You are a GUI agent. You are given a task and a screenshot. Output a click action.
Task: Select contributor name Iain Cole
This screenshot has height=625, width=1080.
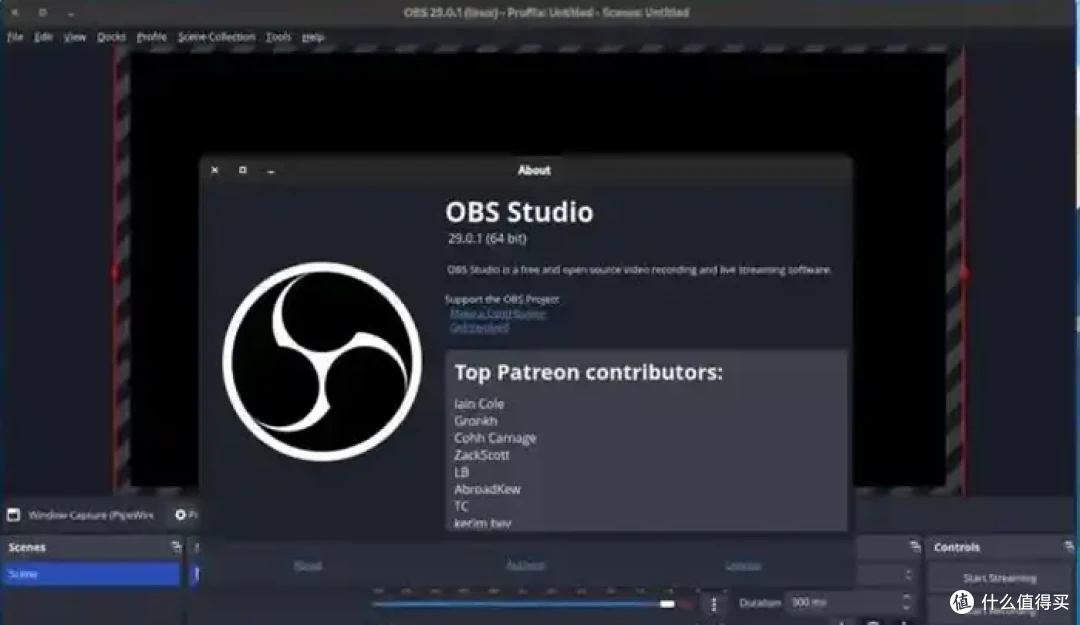coord(479,404)
